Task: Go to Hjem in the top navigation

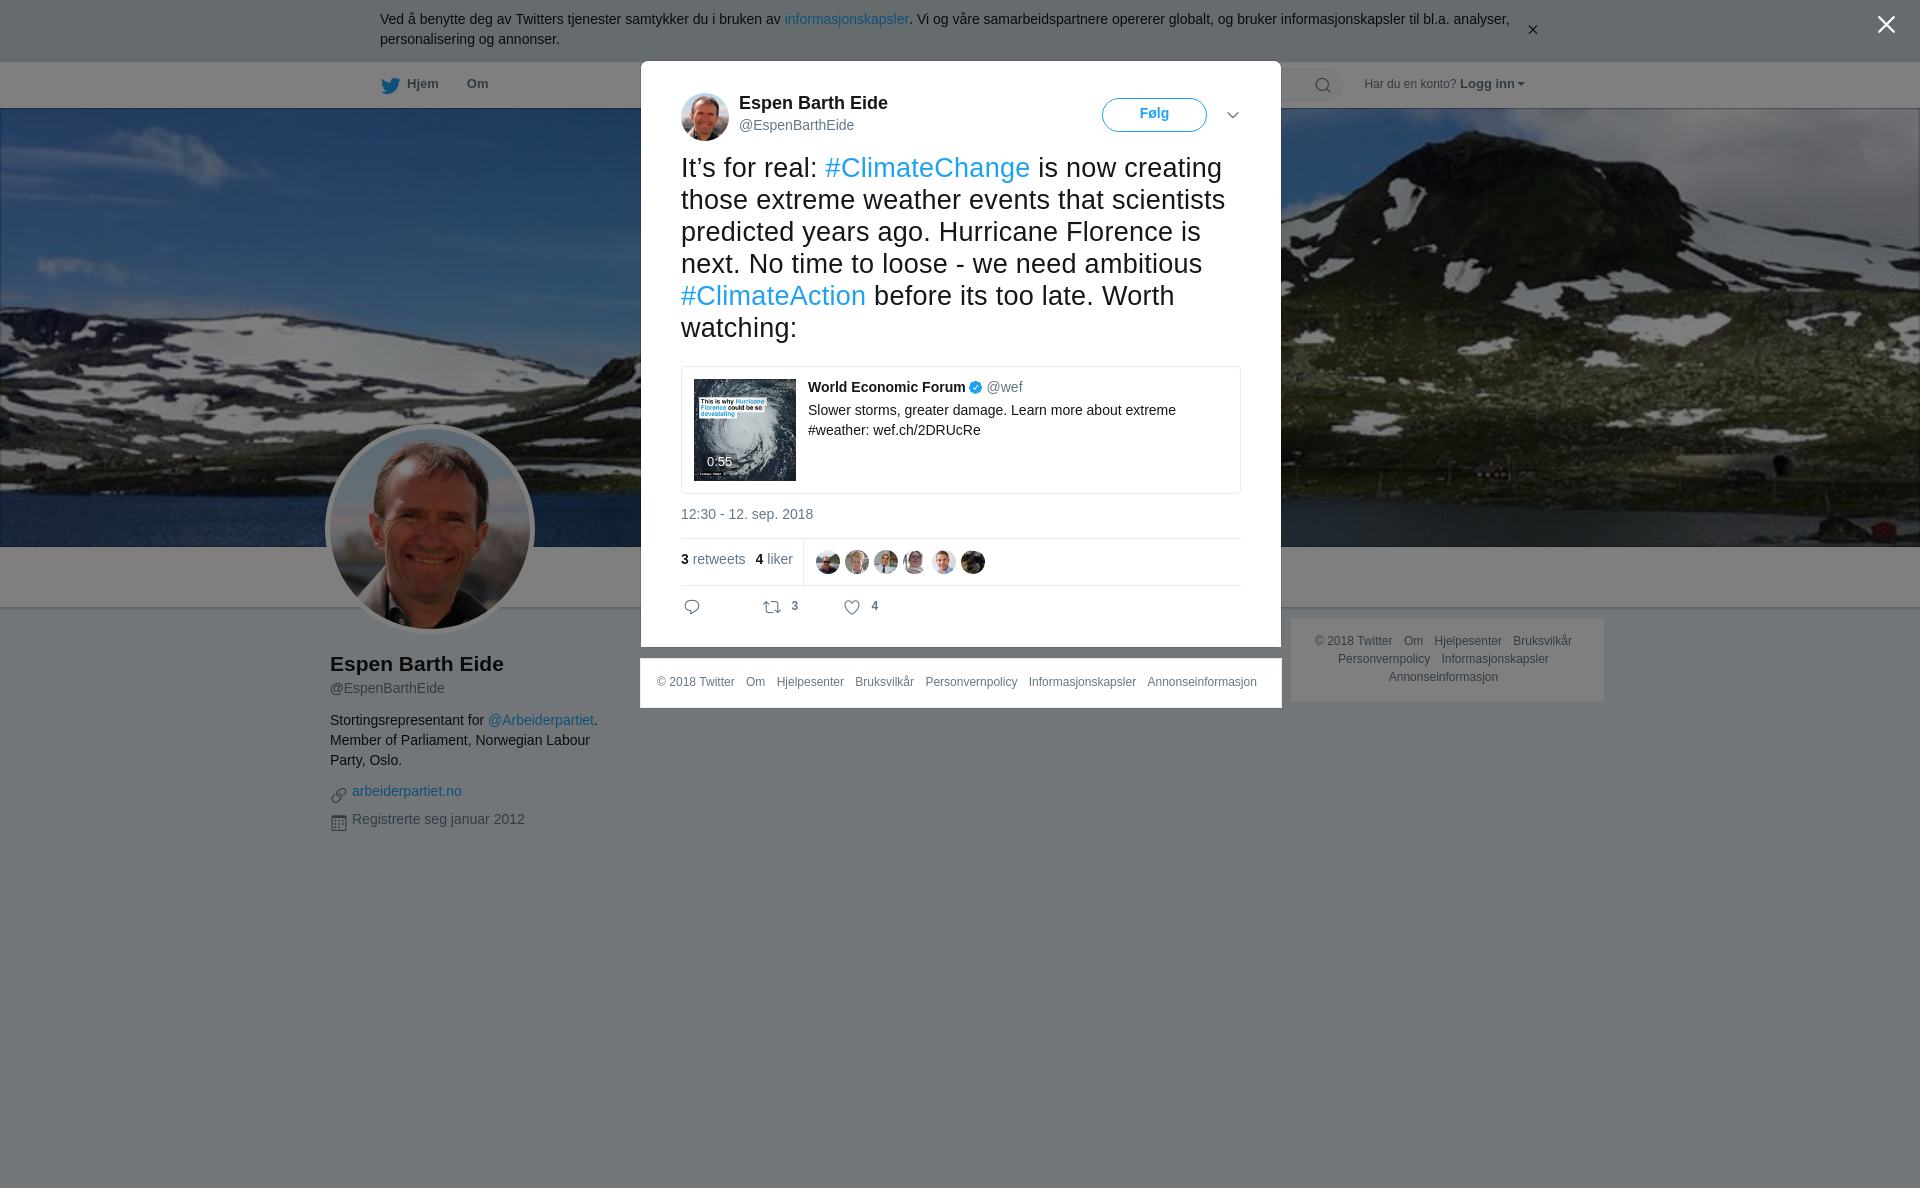Action: pos(422,84)
